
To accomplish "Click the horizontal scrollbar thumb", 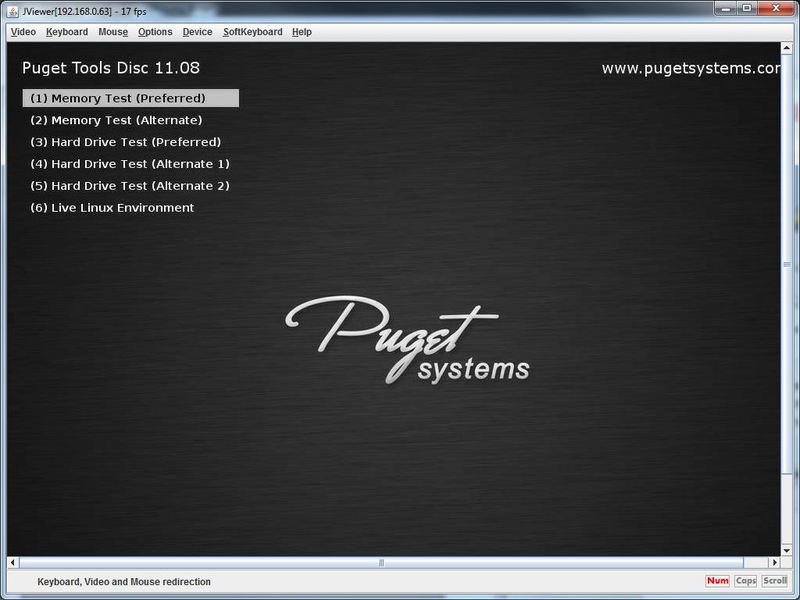I will click(x=380, y=563).
